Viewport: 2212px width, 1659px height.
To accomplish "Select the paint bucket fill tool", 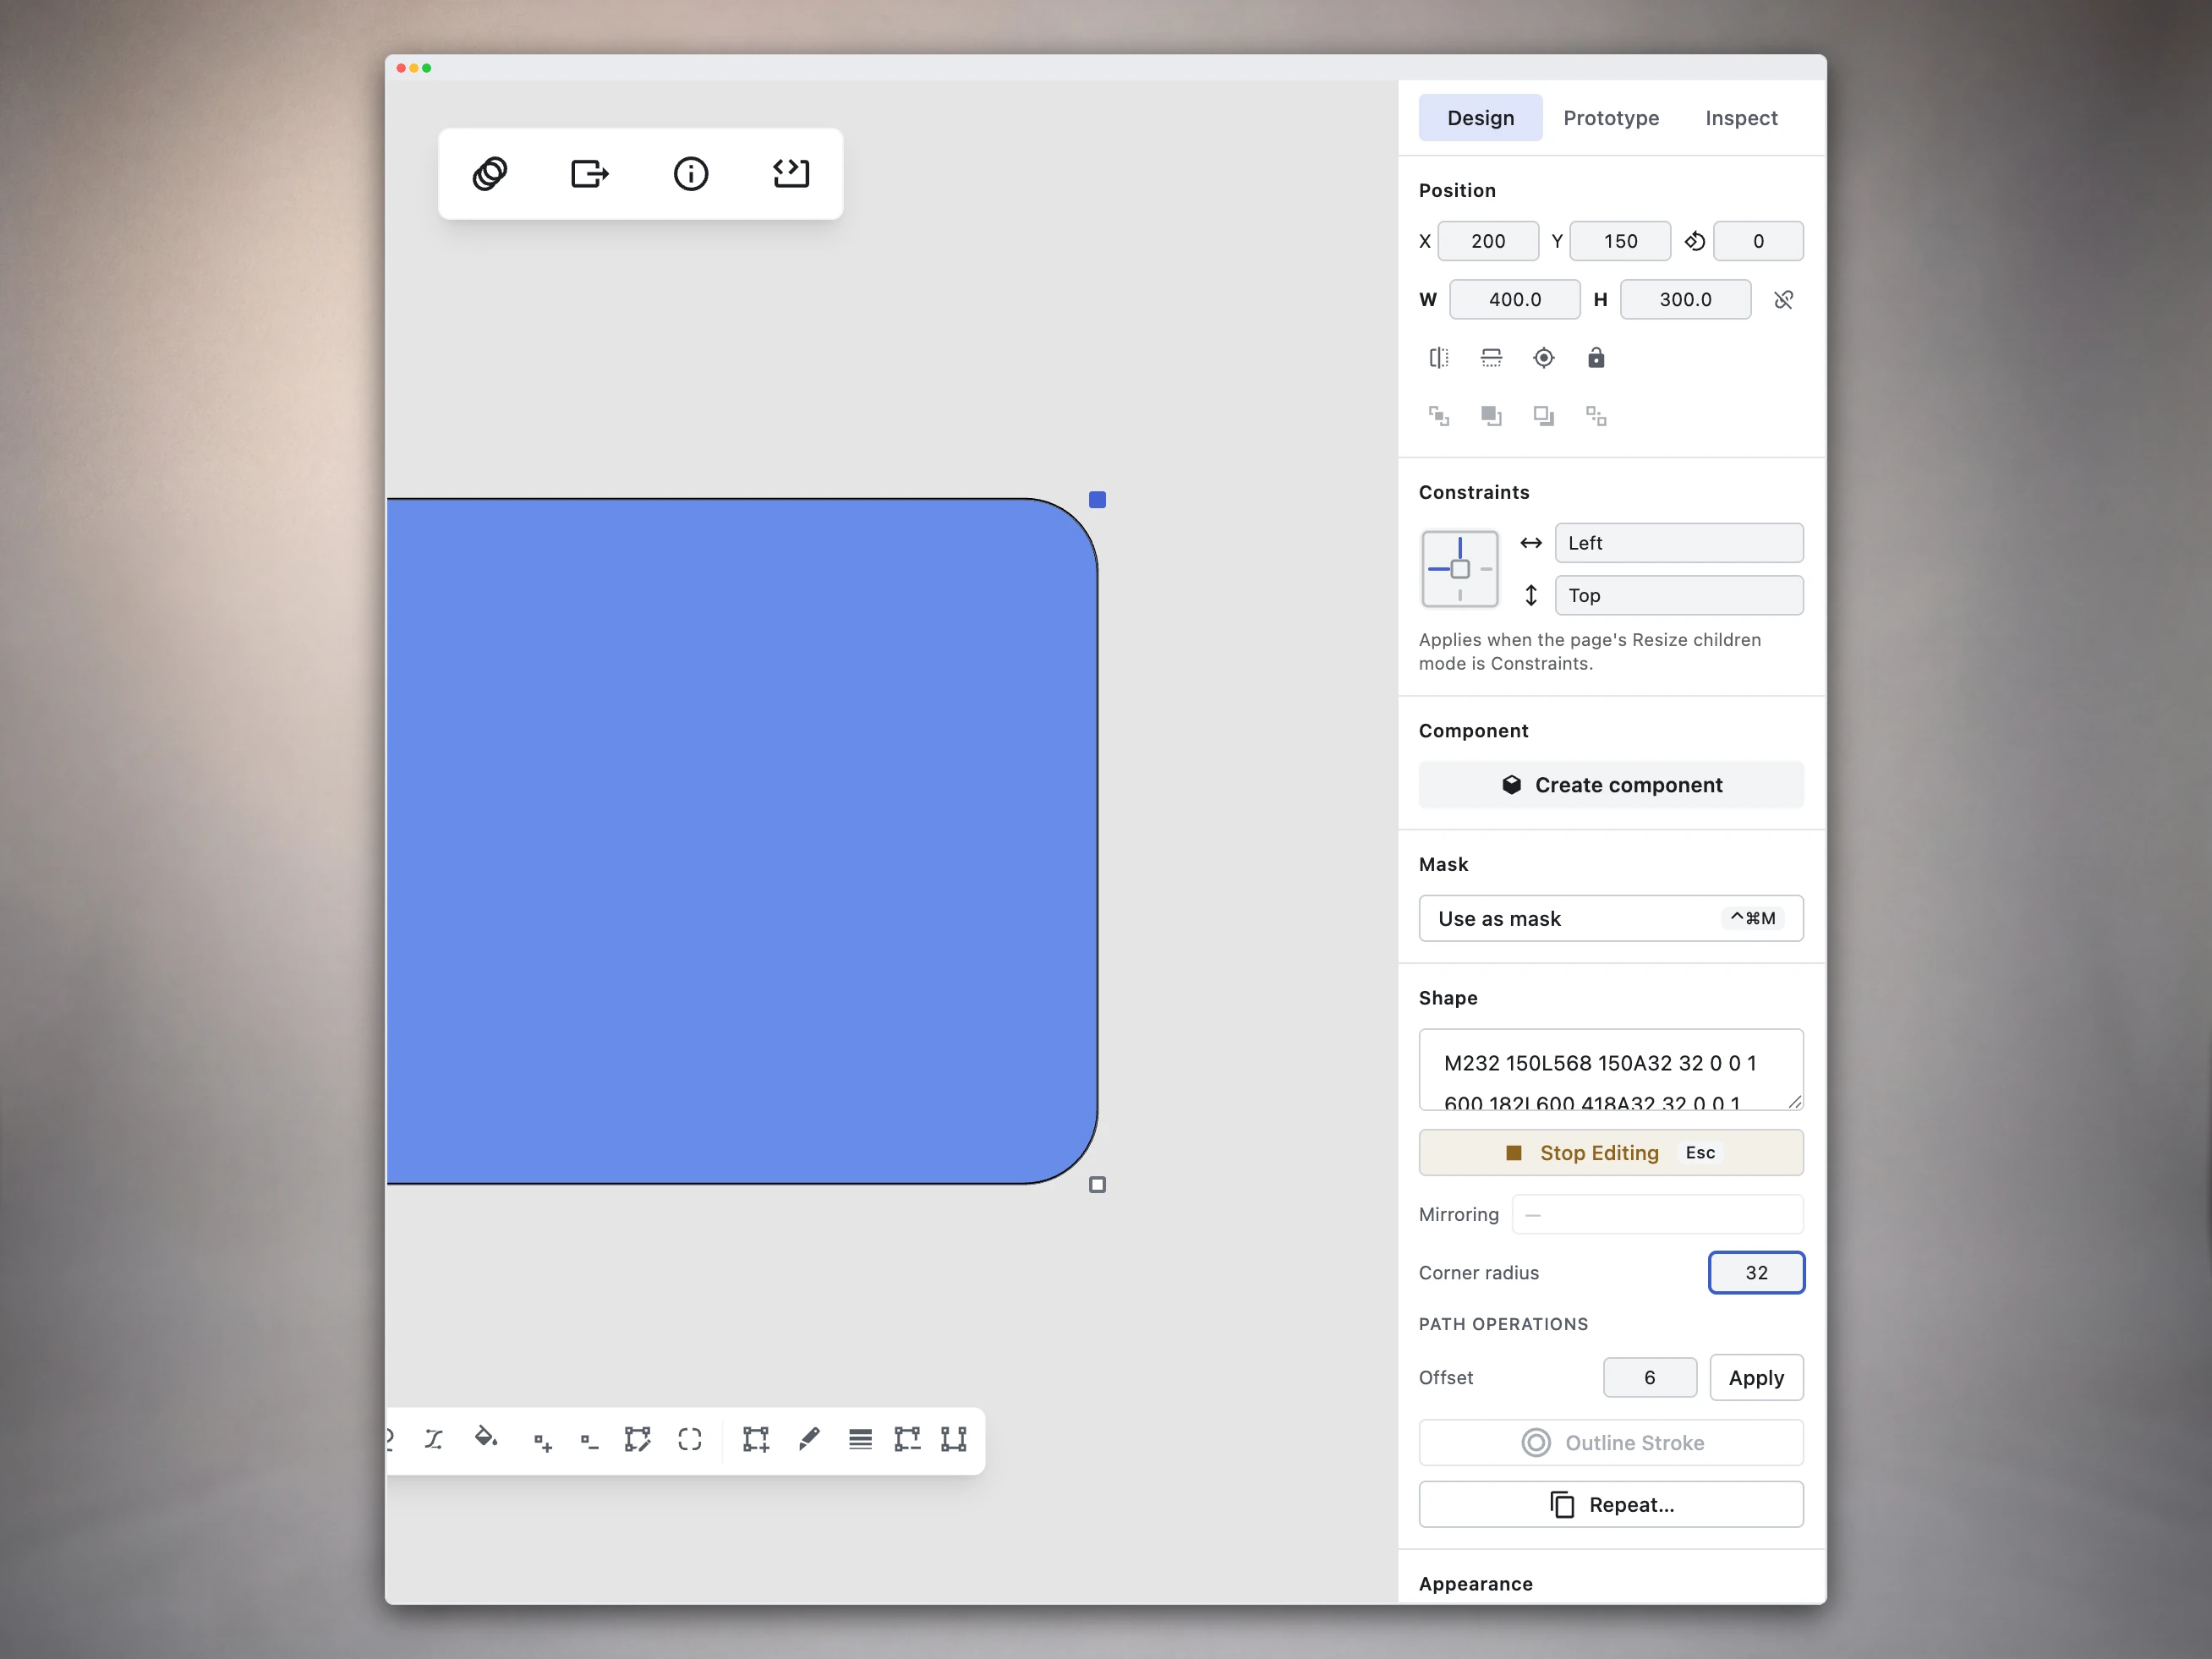I will pyautogui.click(x=486, y=1438).
